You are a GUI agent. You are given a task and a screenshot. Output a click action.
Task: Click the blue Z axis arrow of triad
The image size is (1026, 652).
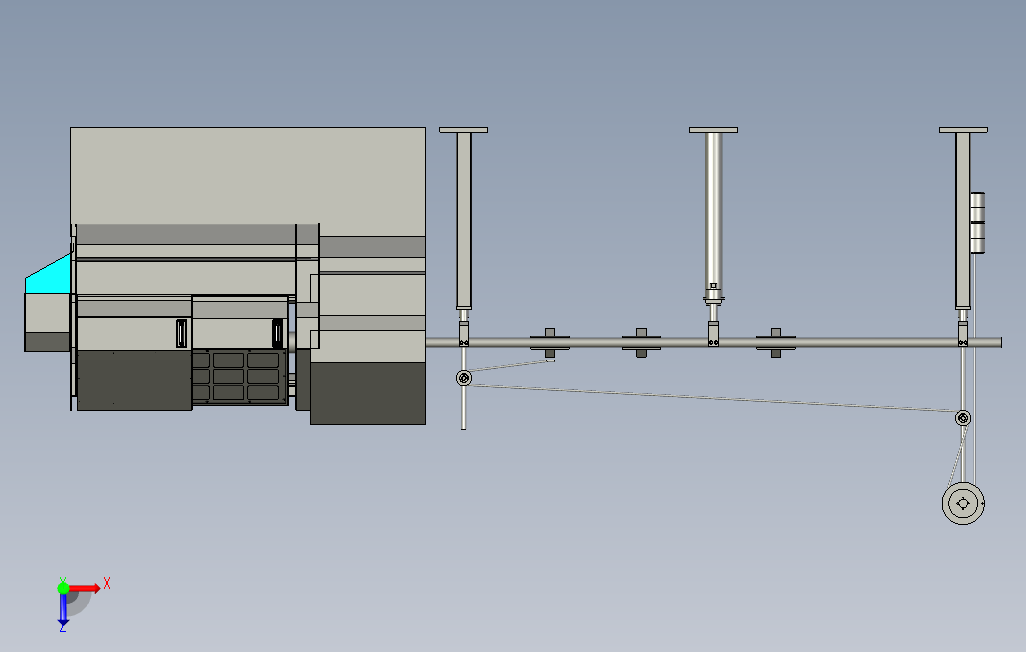pyautogui.click(x=63, y=609)
